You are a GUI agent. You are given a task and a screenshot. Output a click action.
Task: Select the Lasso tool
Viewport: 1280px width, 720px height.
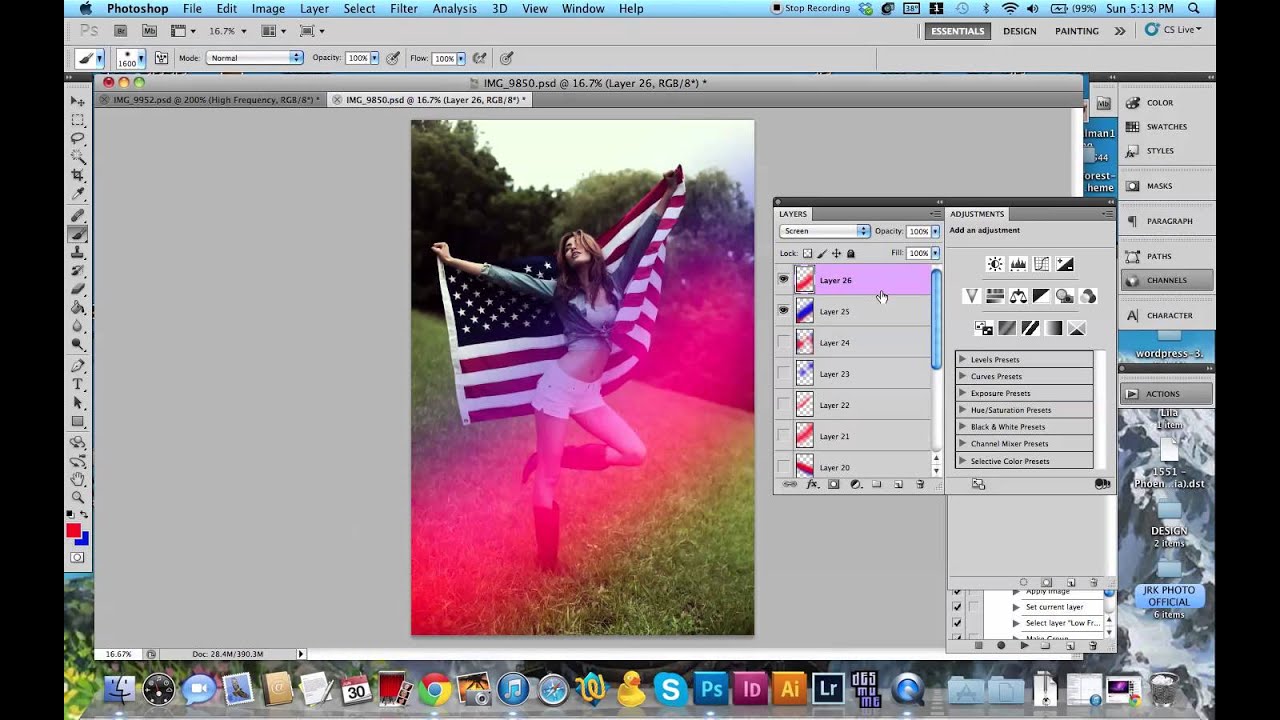[78, 138]
